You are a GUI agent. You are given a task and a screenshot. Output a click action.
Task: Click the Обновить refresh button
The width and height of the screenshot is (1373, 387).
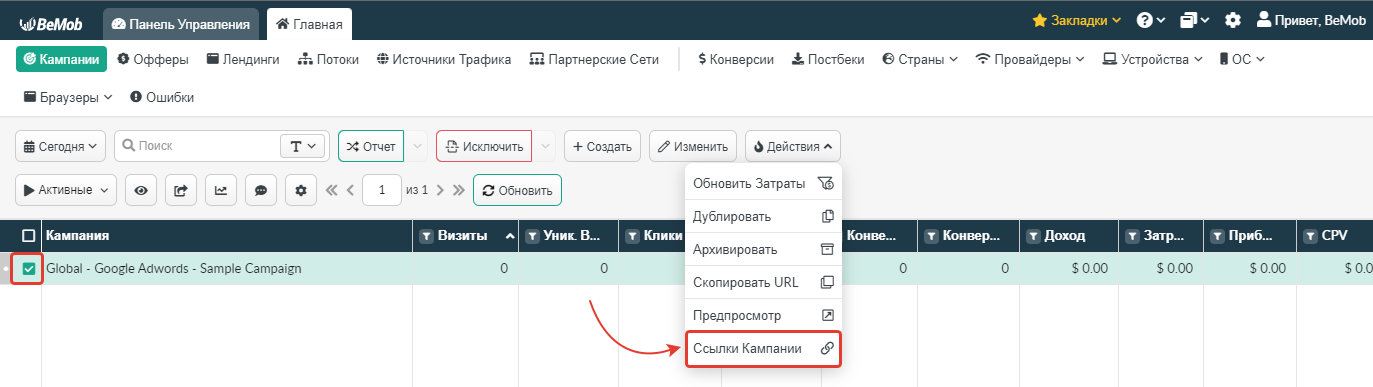tap(517, 190)
